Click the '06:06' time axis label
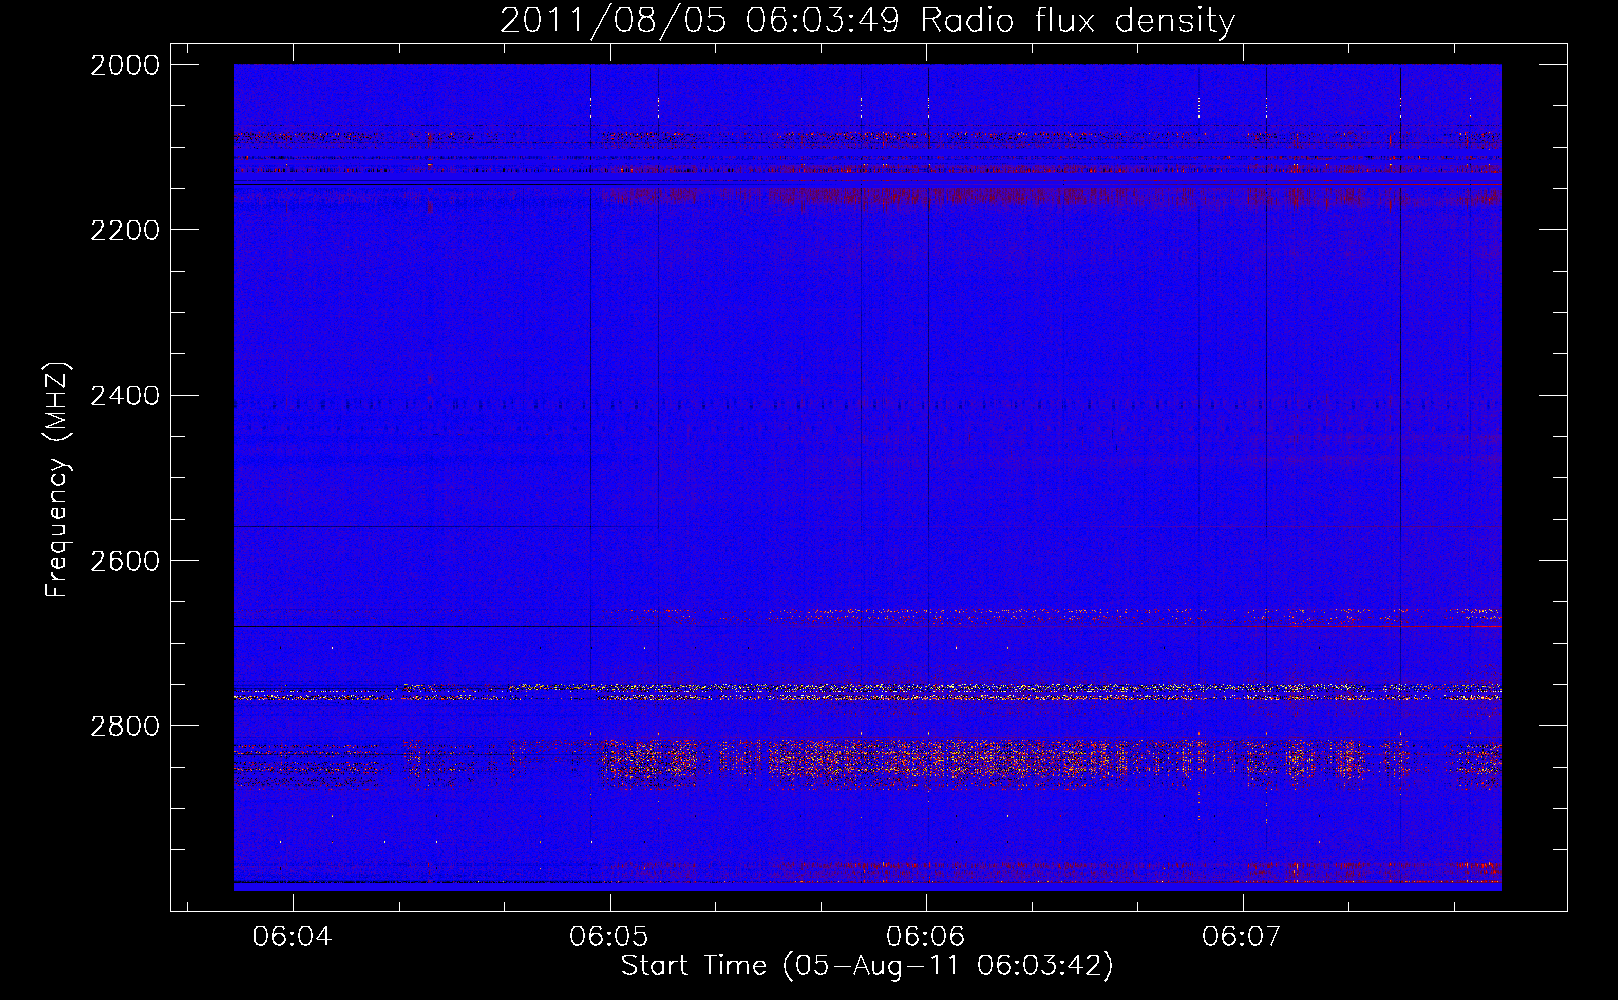The image size is (1618, 1000). pos(925,936)
